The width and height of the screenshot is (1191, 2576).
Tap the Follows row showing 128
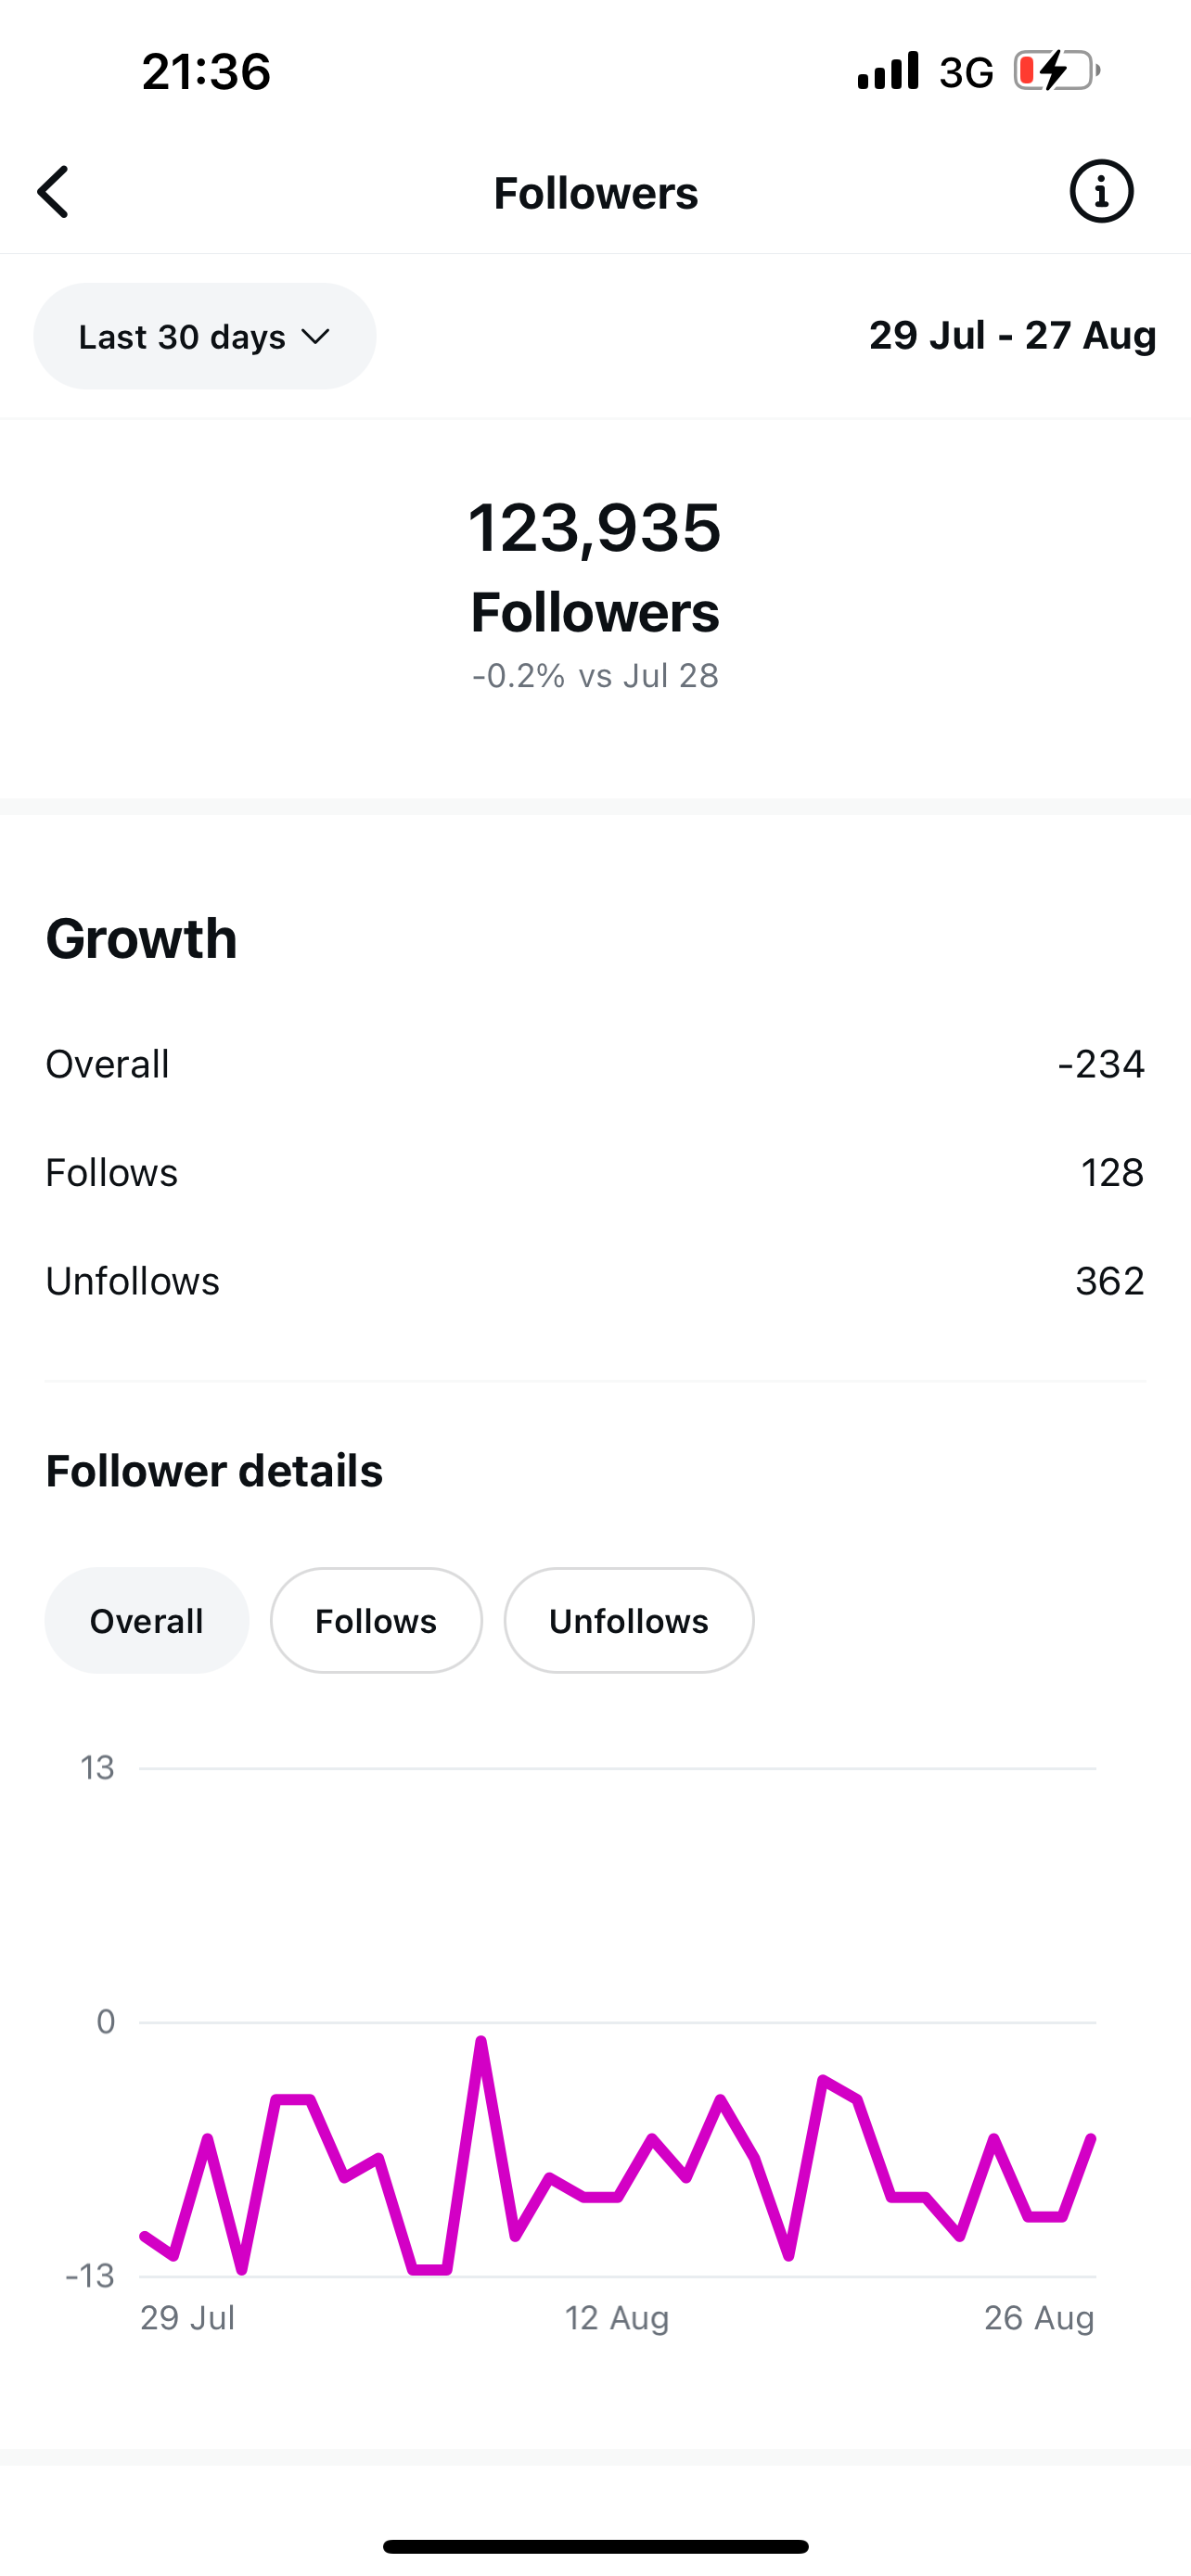[595, 1172]
